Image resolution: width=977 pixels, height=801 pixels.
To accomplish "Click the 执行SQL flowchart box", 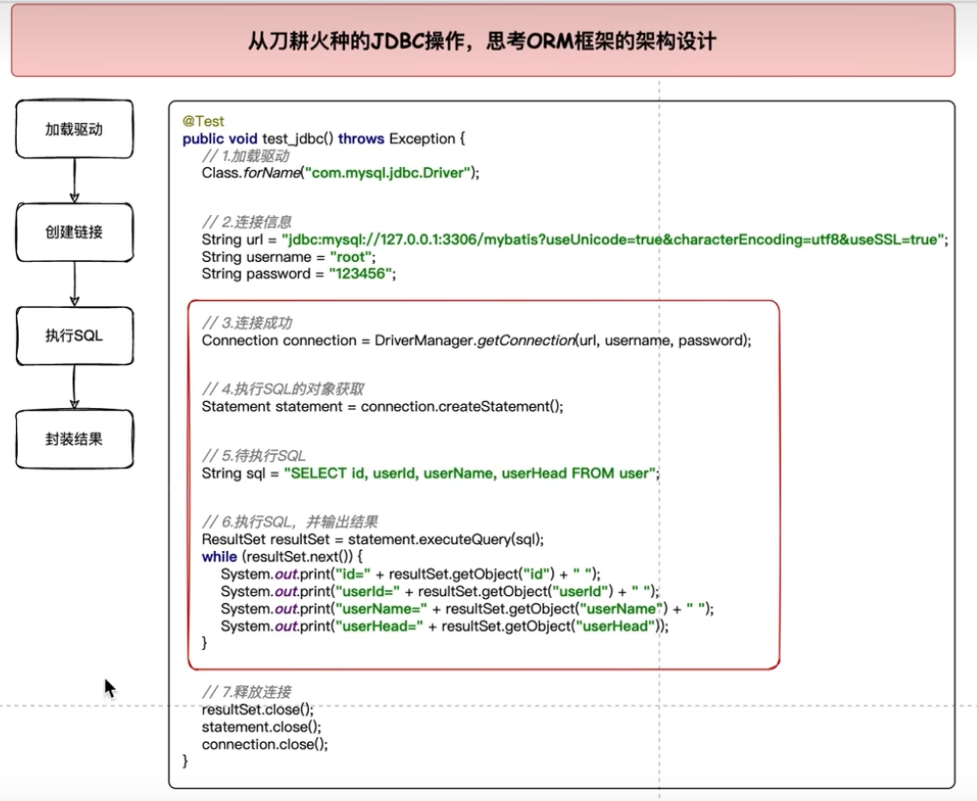I will tap(74, 335).
